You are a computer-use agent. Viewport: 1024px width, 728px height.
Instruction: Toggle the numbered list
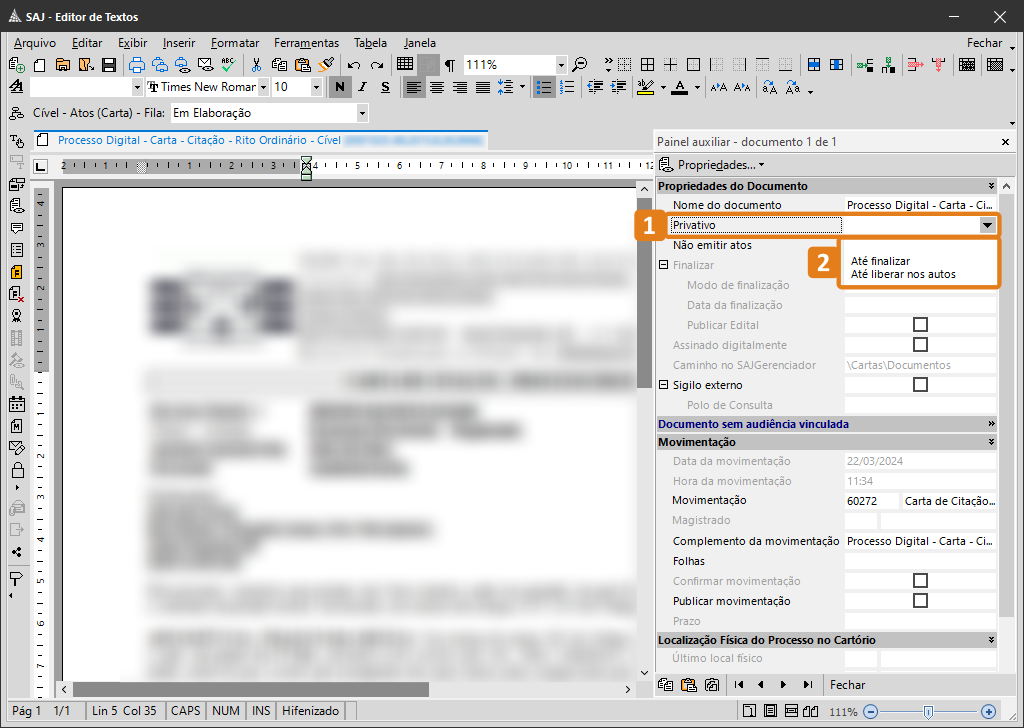coord(568,87)
